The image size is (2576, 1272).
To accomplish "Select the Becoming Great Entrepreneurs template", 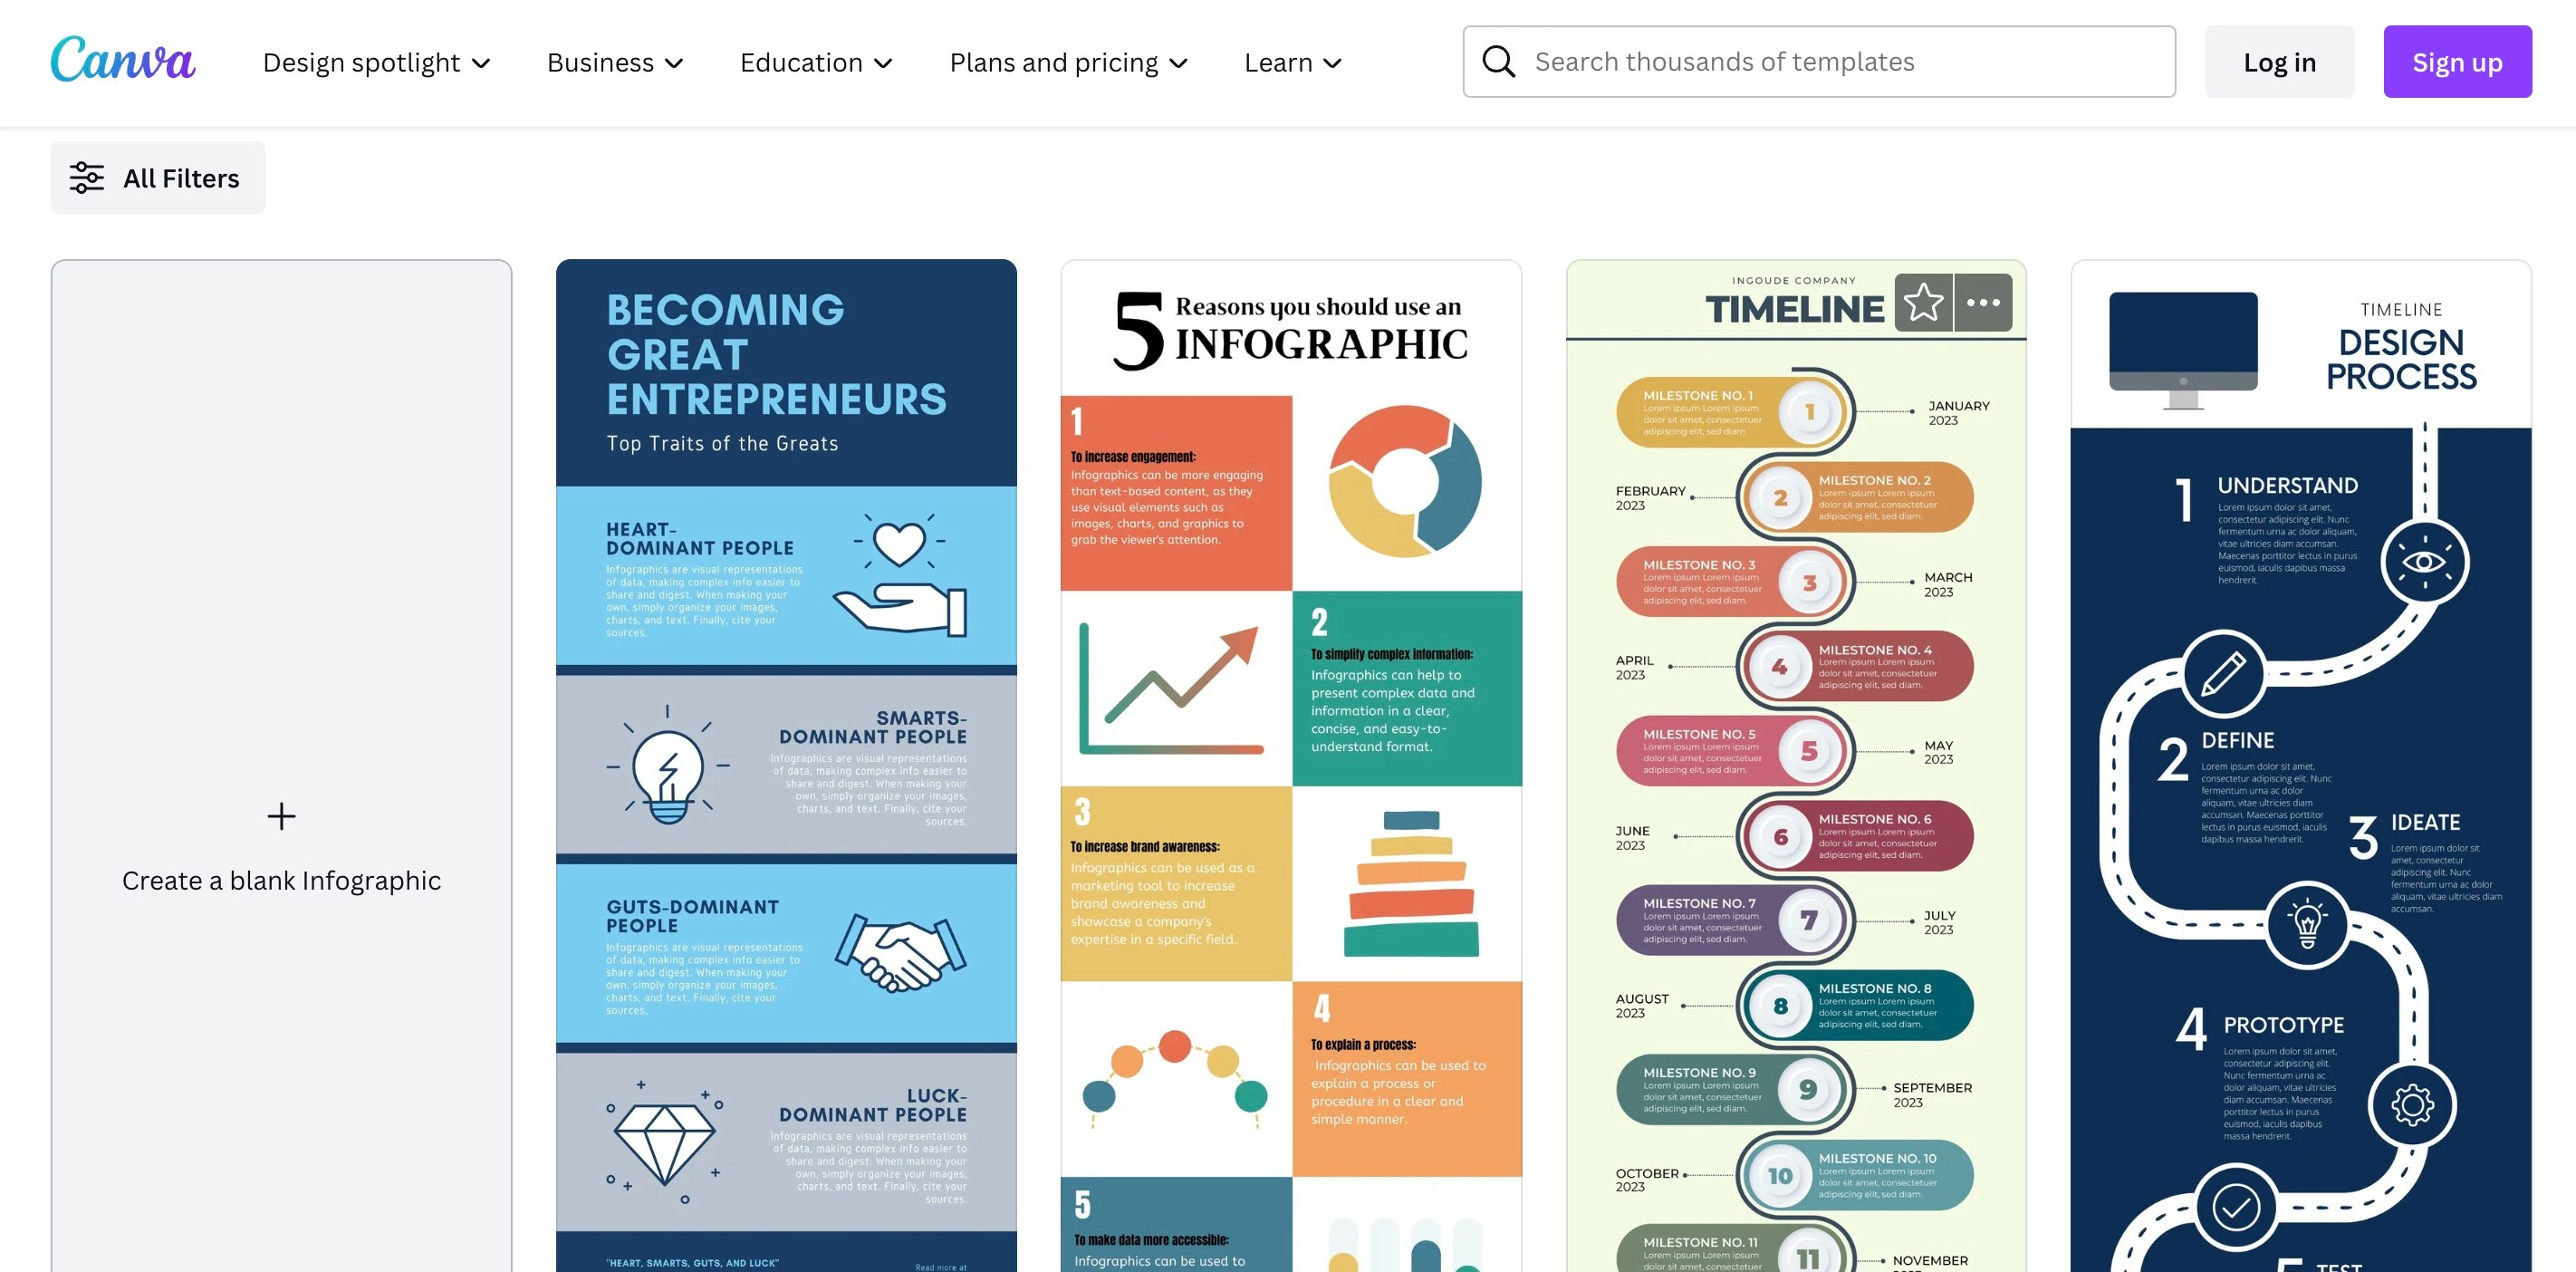I will [785, 764].
